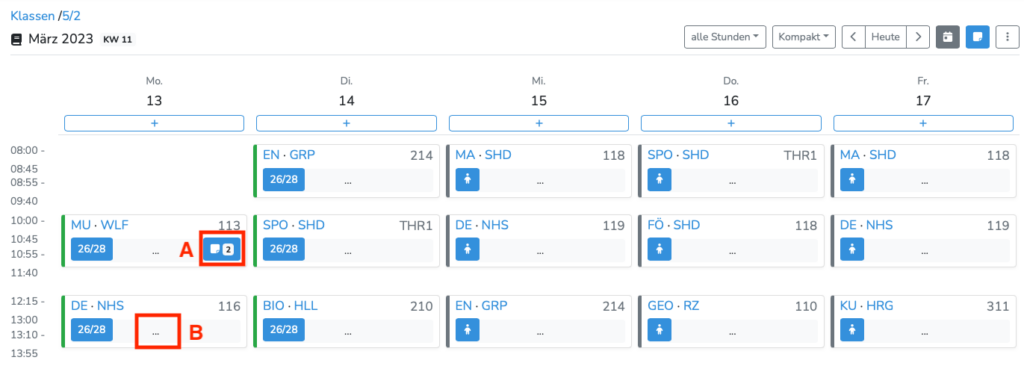Open the Klassen breadcrumb link
The width and height of the screenshot is (1024, 366).
[33, 15]
